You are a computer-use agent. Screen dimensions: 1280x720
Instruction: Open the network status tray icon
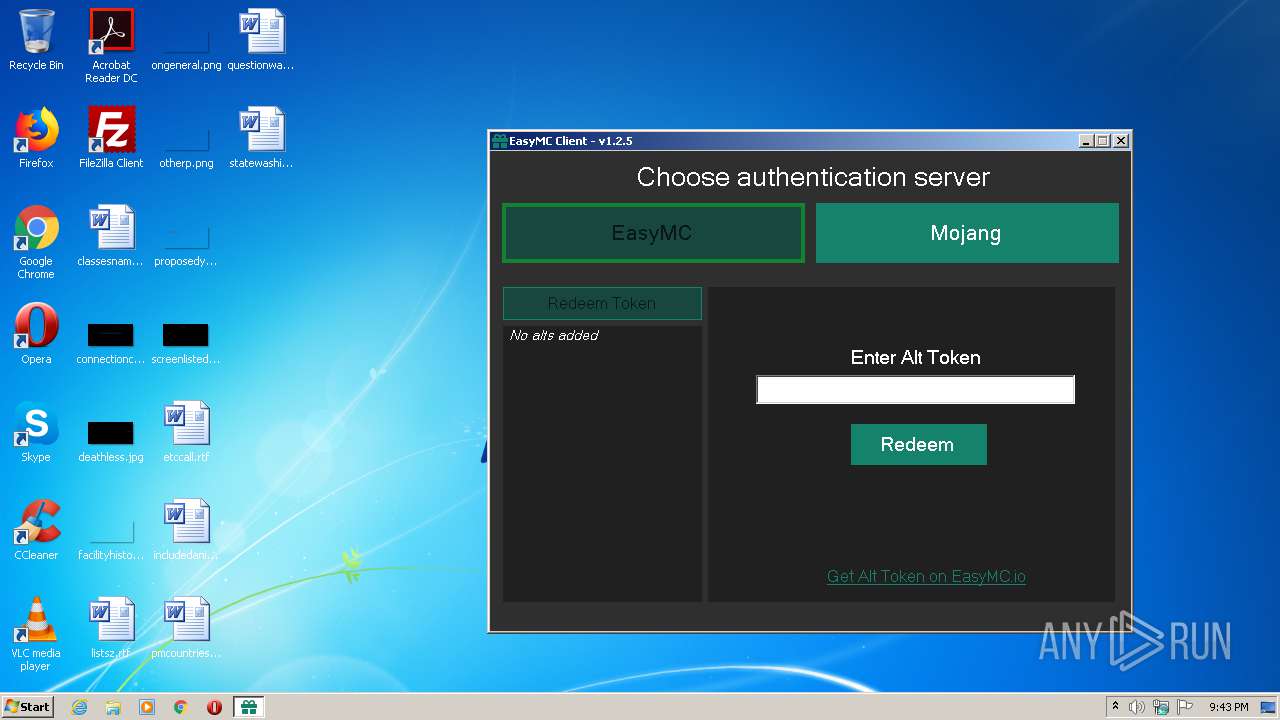click(x=1161, y=707)
